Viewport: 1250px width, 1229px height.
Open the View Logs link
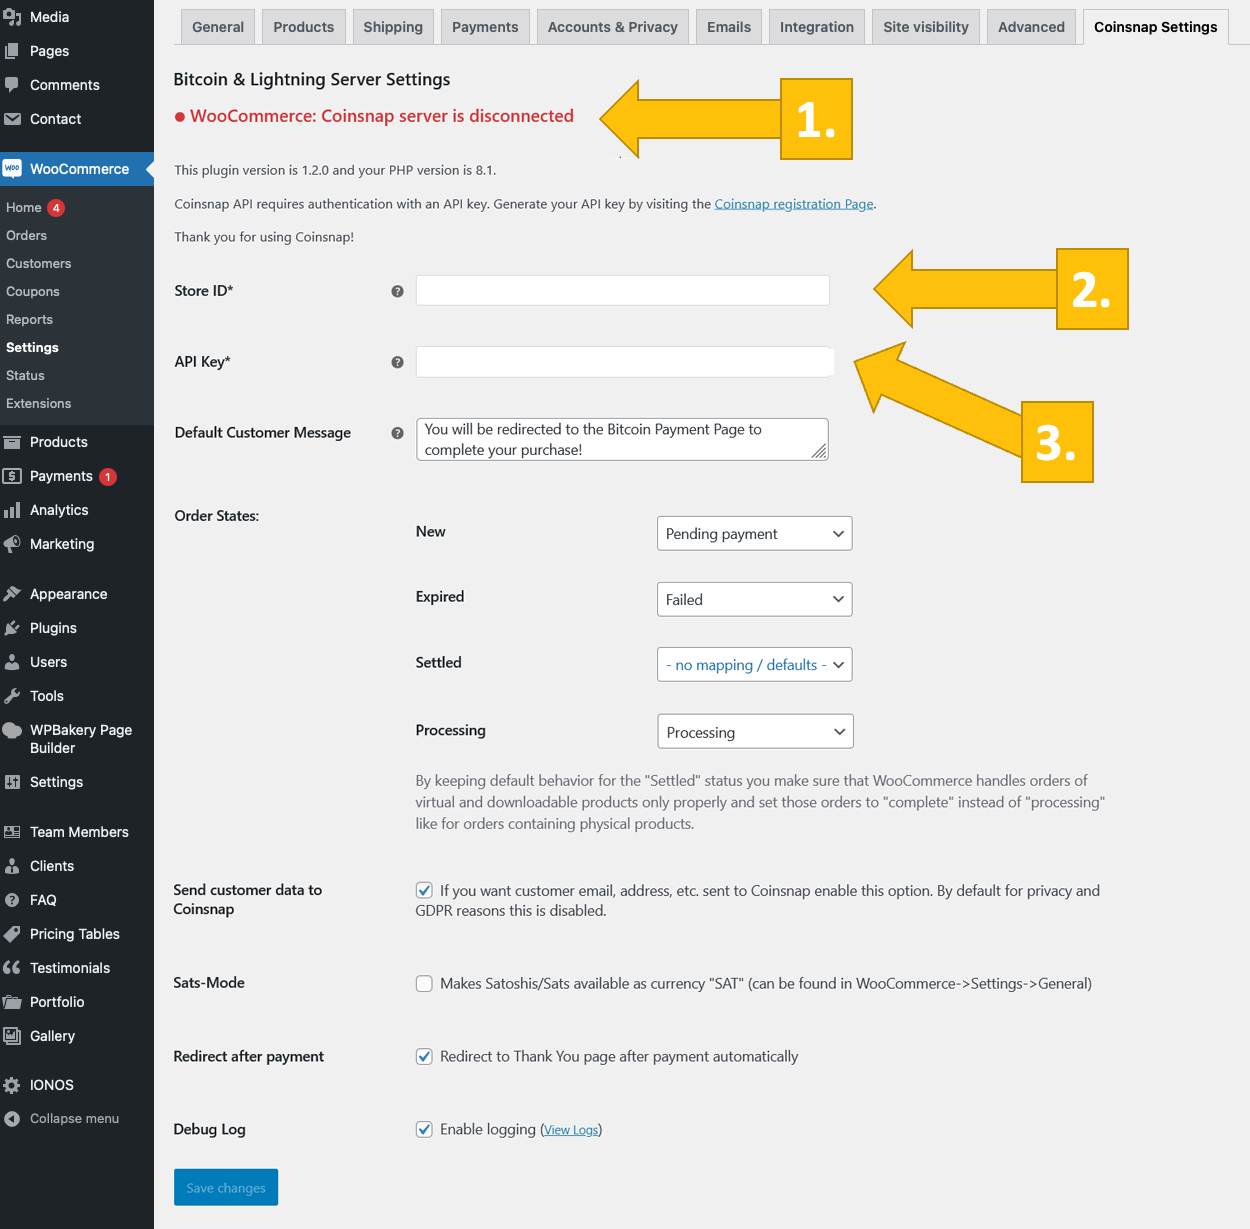coord(571,1130)
